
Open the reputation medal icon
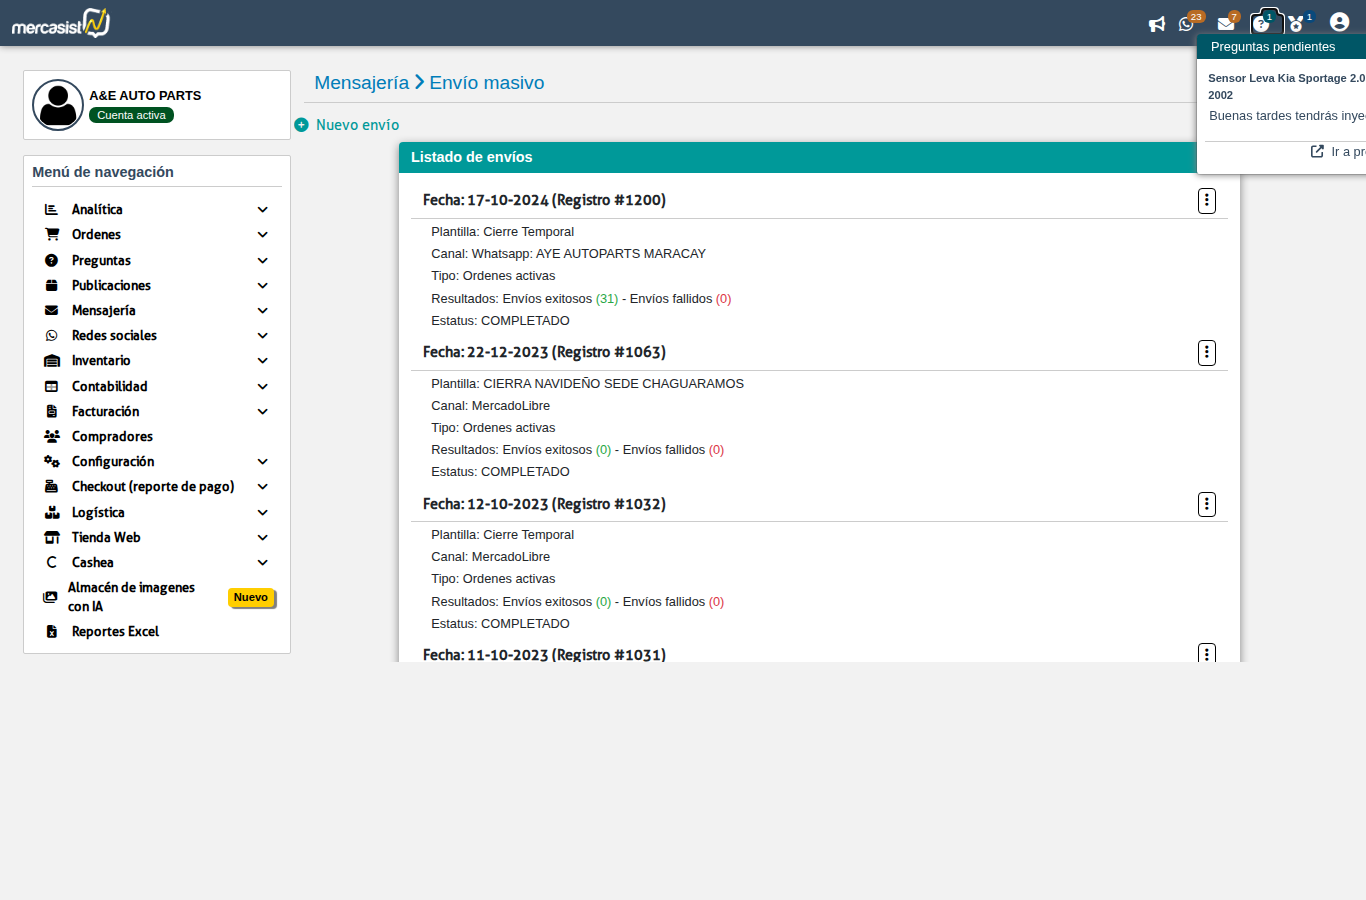point(1297,24)
